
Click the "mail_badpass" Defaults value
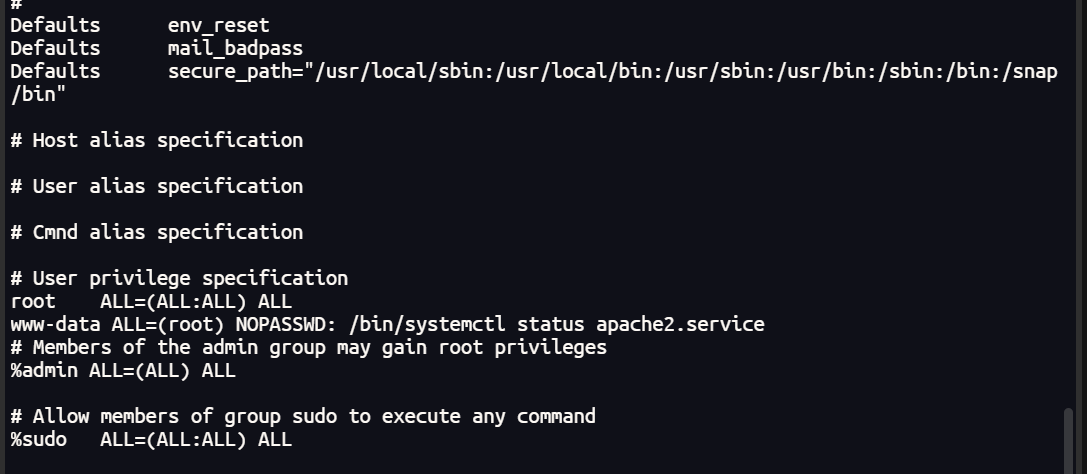(x=235, y=48)
